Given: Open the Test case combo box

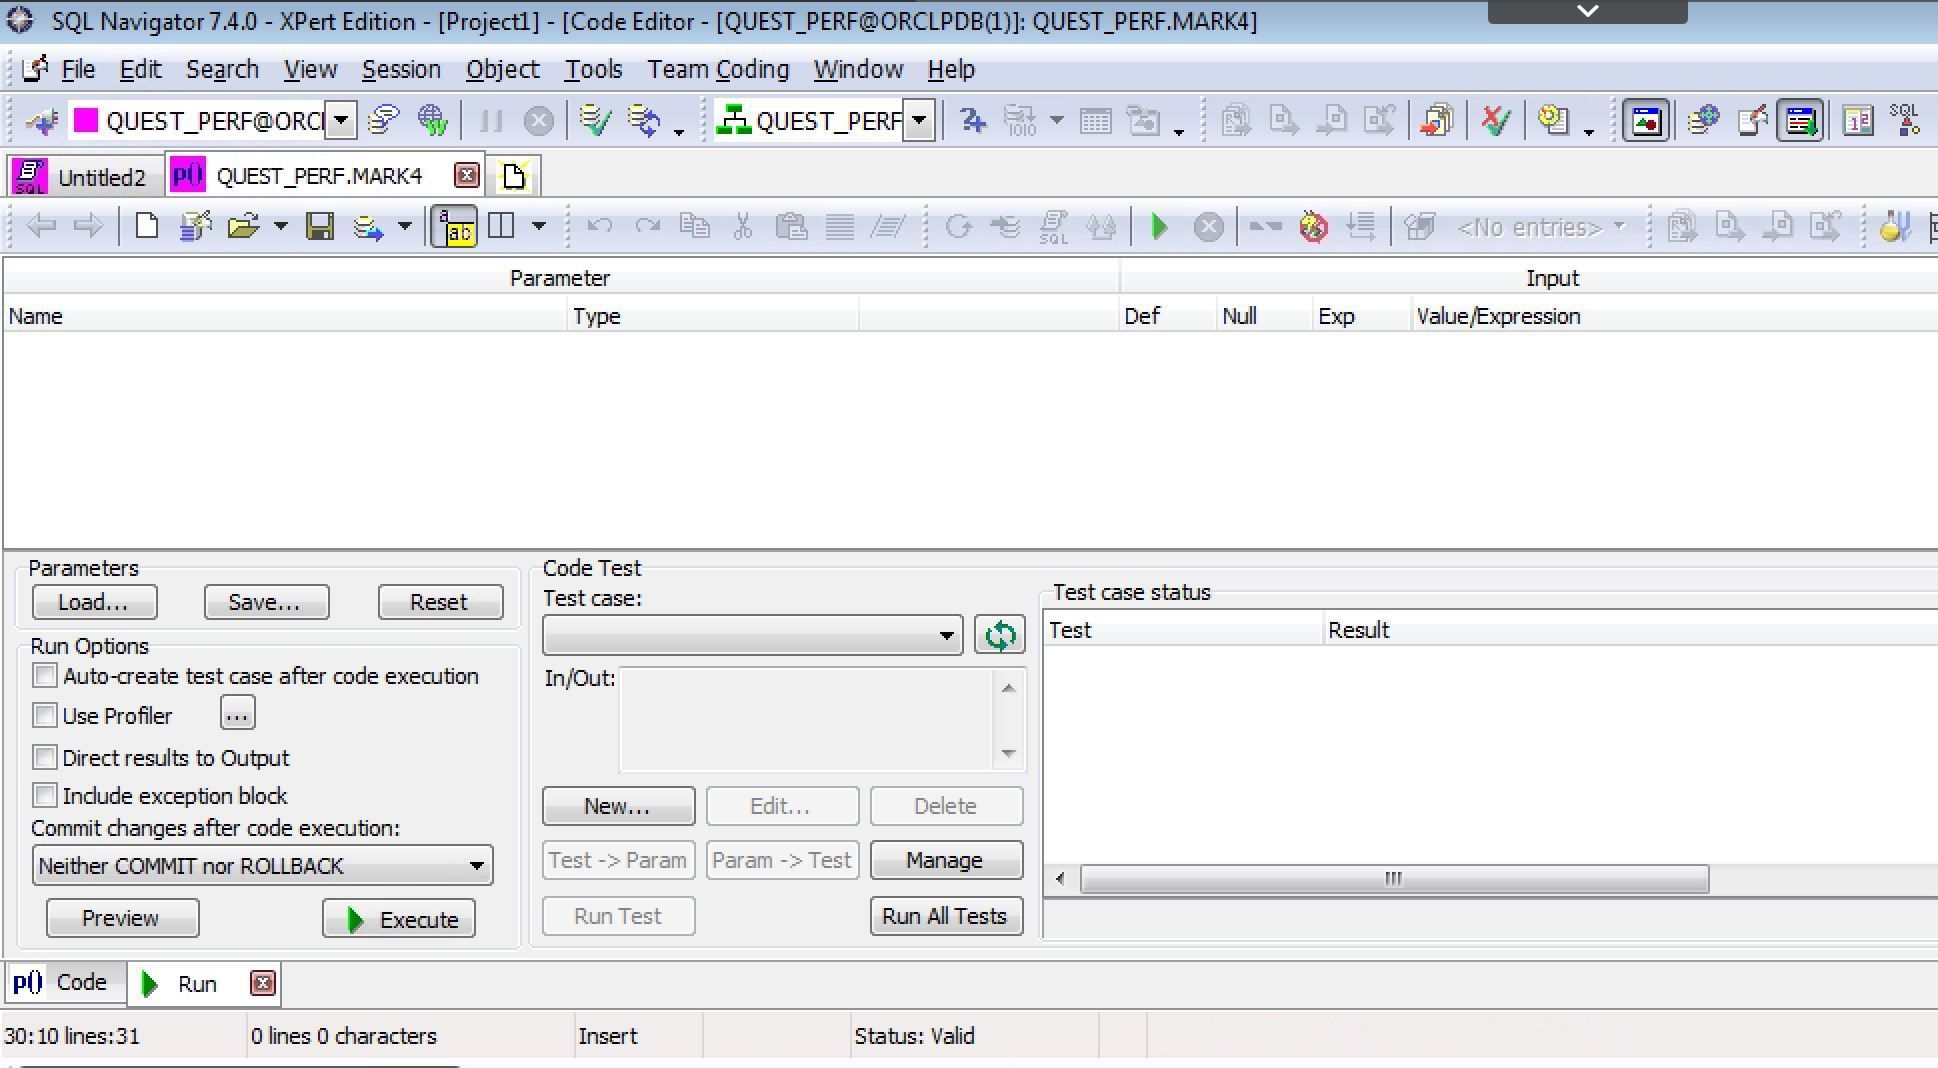Looking at the screenshot, I should pos(753,636).
